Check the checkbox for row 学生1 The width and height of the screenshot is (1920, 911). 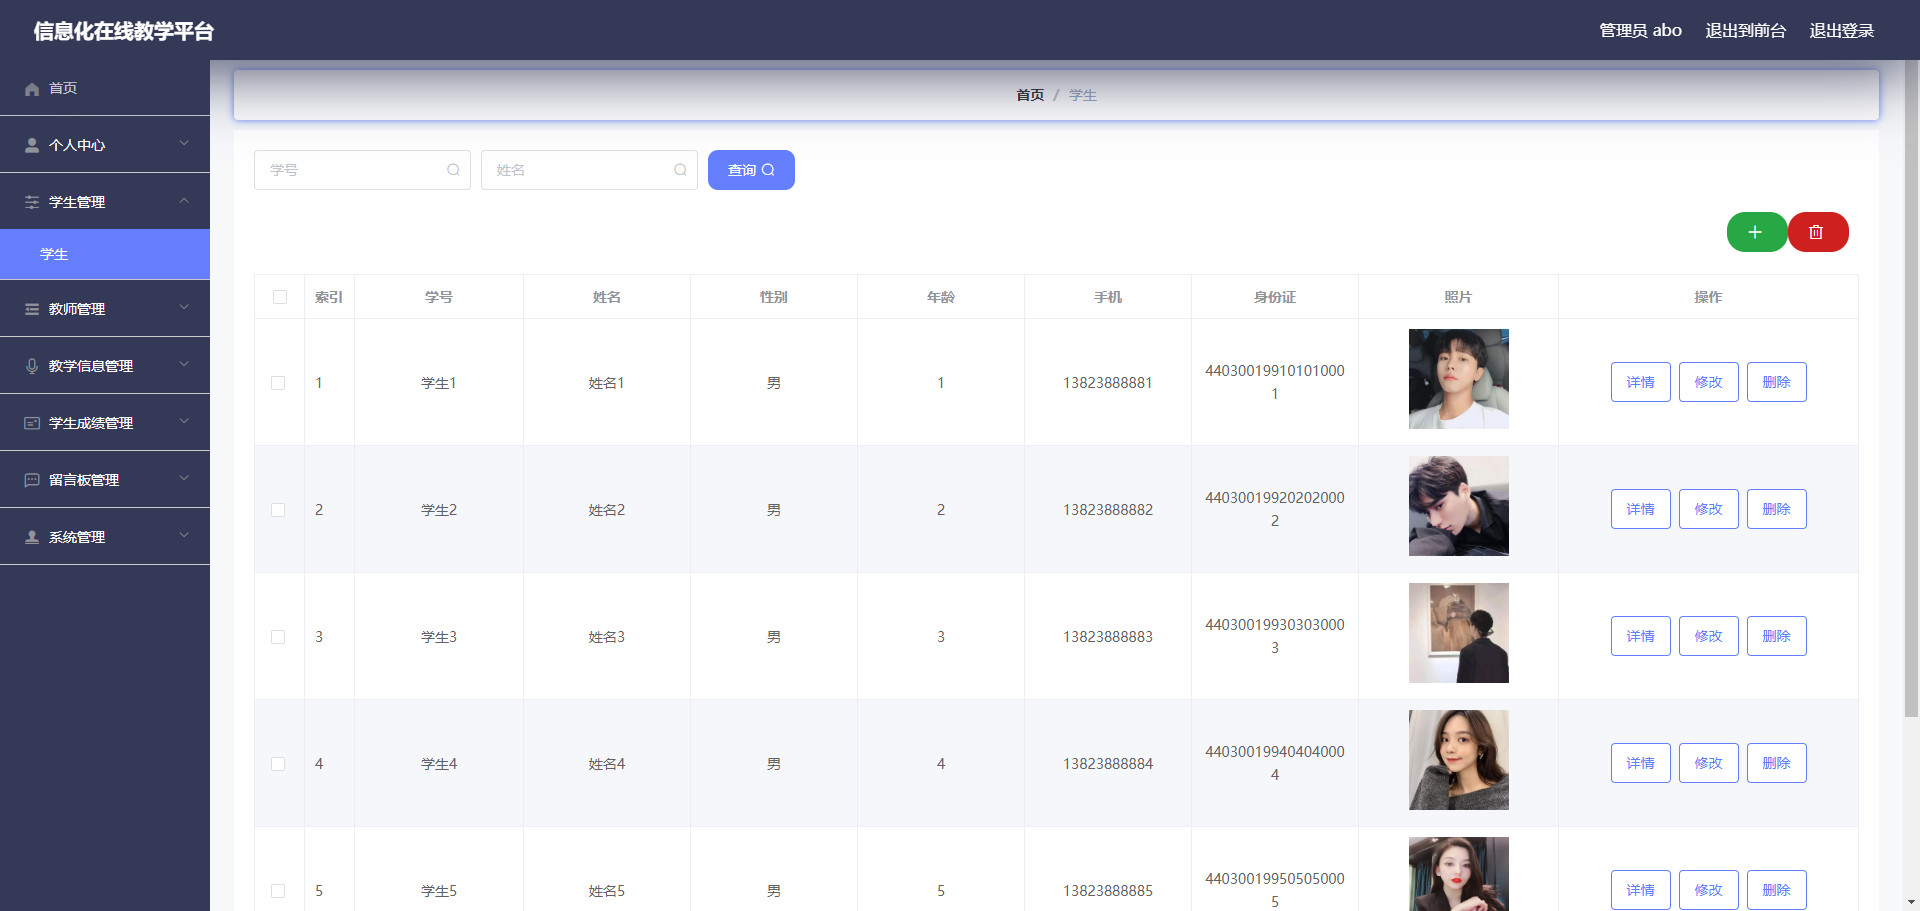pos(278,383)
